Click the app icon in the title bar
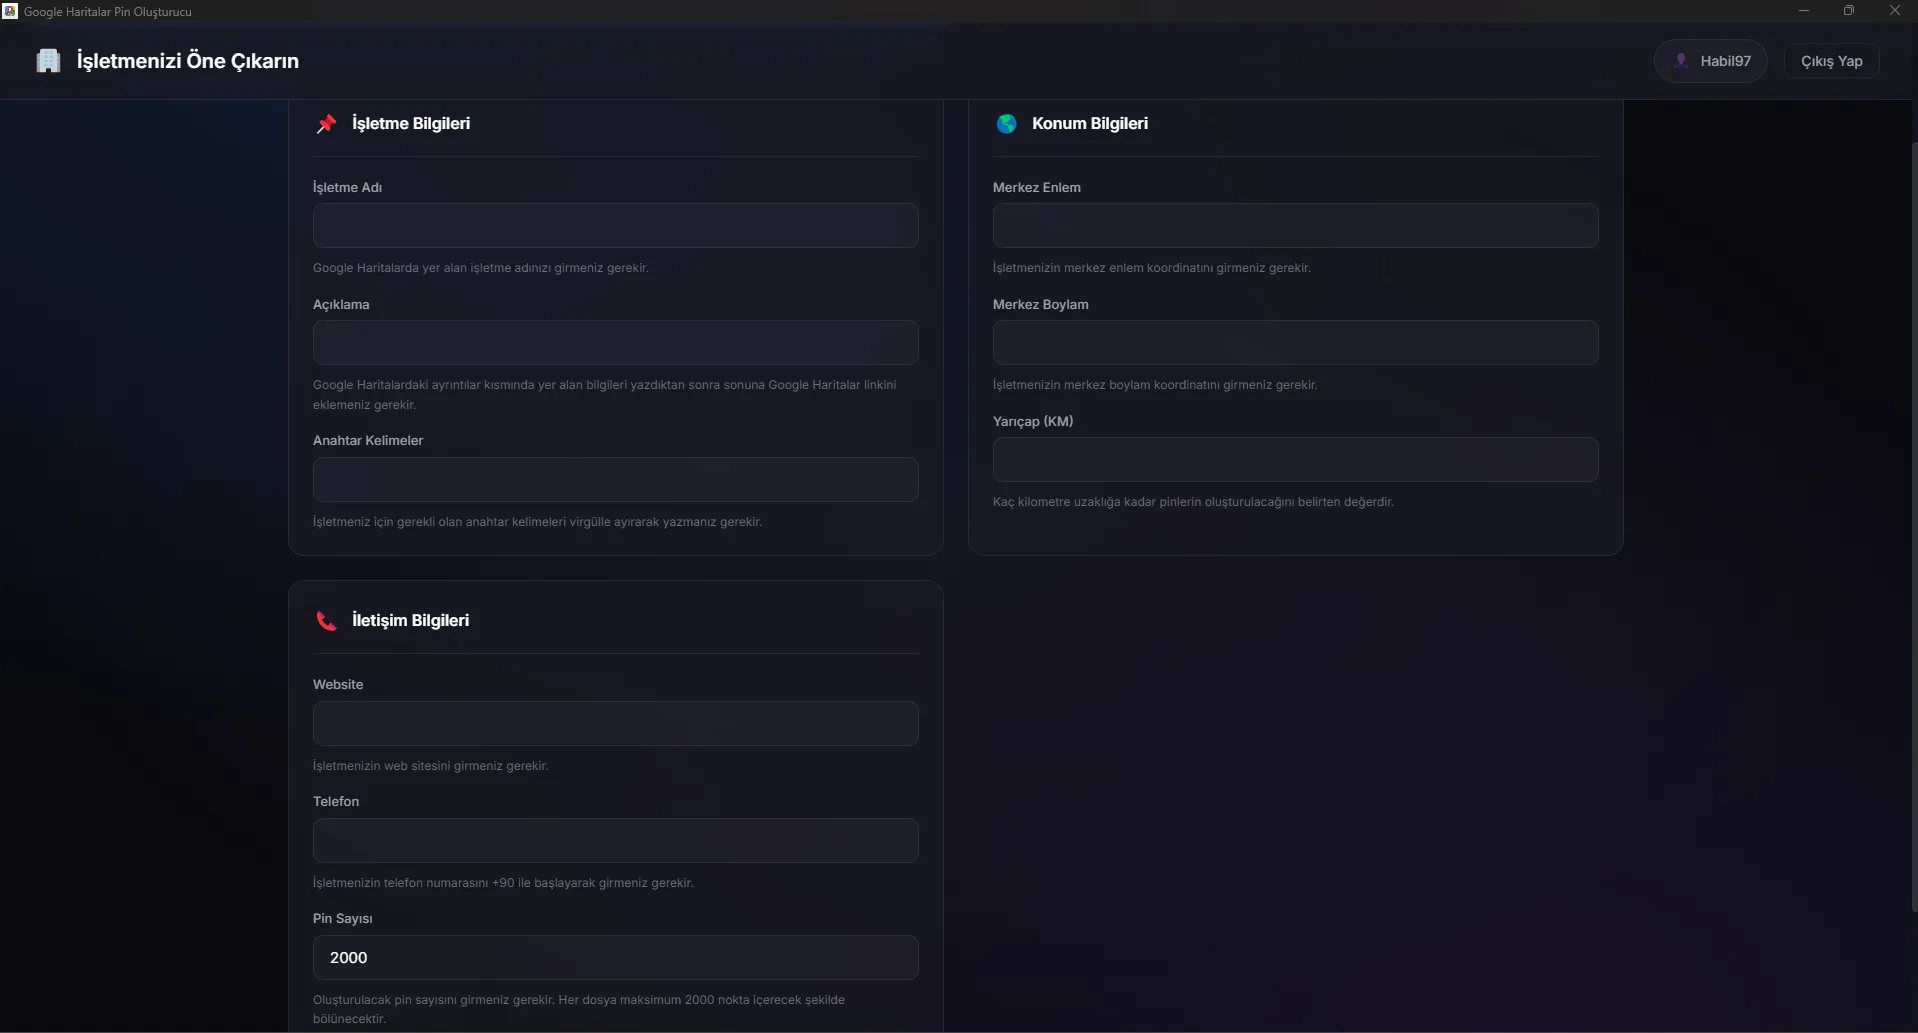Screen dimensions: 1918x1033 [10, 11]
